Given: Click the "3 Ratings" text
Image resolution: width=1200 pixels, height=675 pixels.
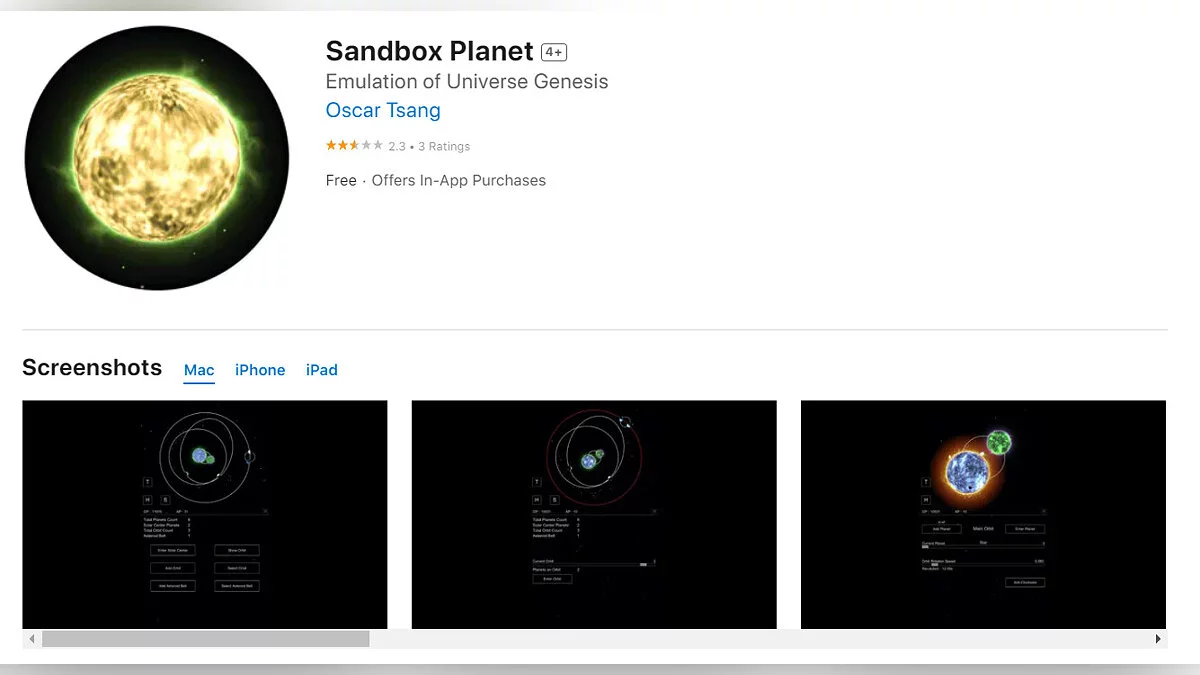Looking at the screenshot, I should coord(444,146).
